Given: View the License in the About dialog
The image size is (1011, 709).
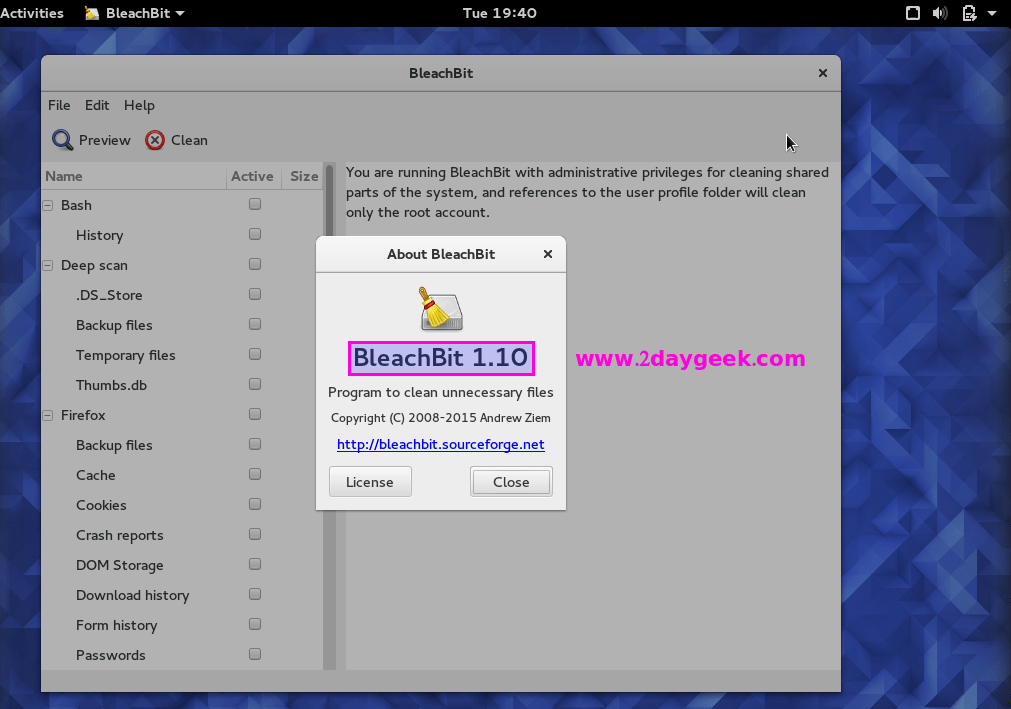Looking at the screenshot, I should coord(370,481).
